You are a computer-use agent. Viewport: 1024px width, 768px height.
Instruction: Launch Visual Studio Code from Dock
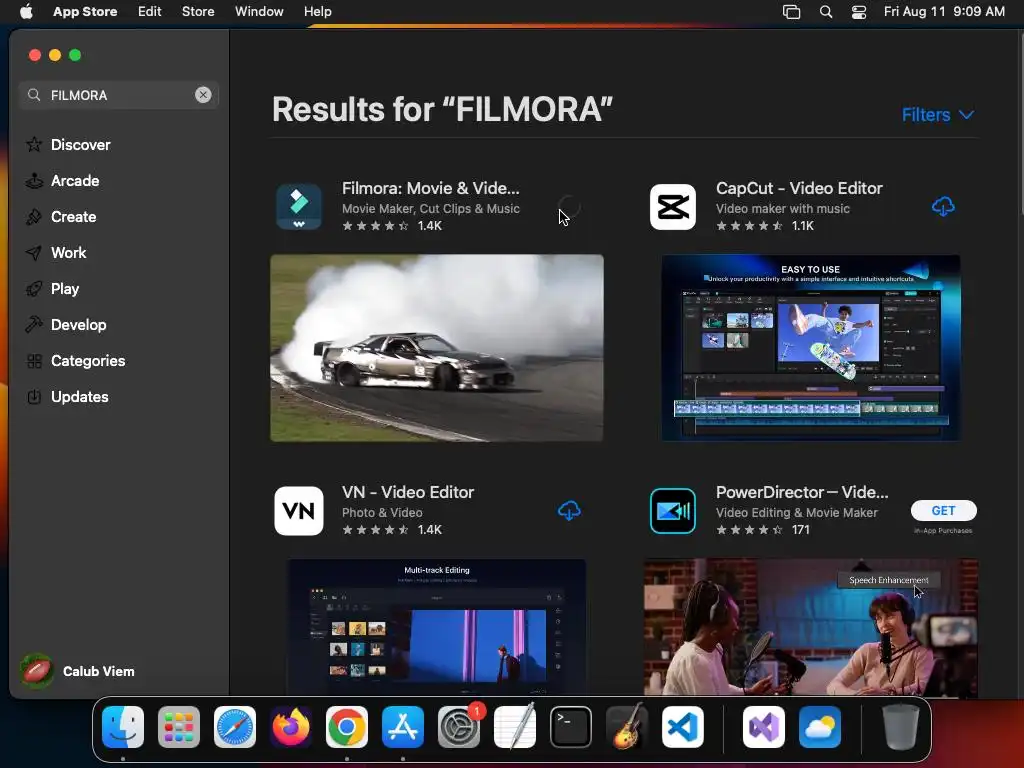coord(683,727)
